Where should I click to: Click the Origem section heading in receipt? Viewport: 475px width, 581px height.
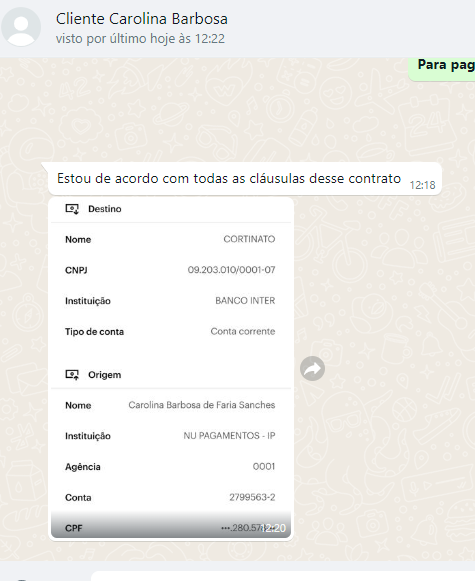104,375
